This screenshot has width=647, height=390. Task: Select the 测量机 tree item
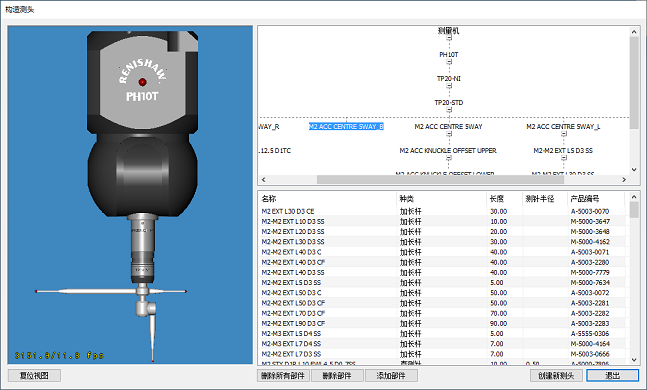(449, 31)
